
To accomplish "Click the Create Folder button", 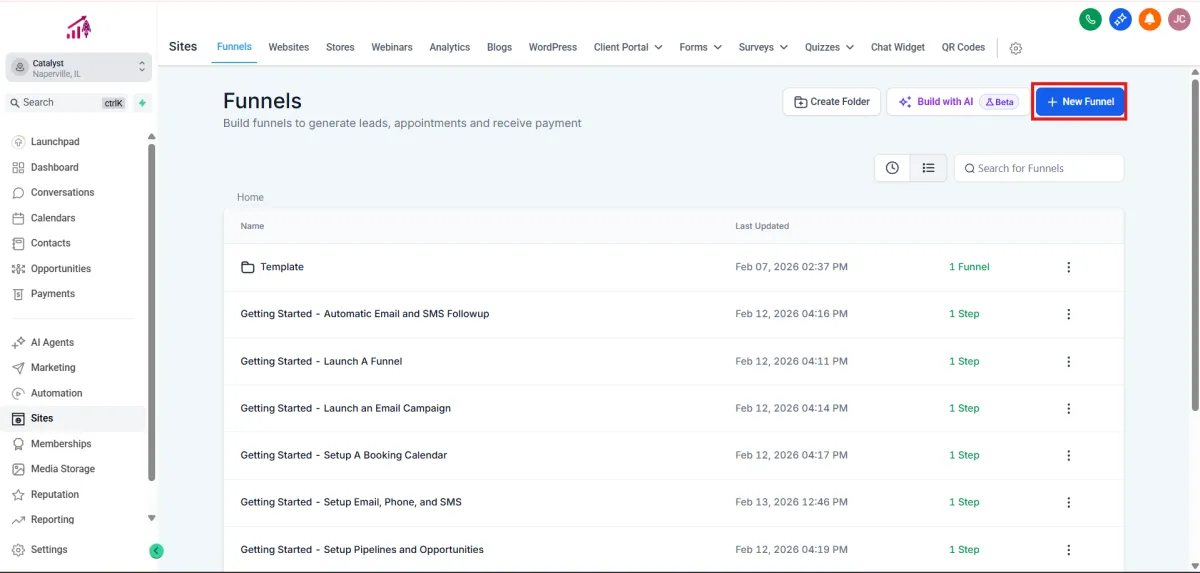I will click(x=832, y=102).
